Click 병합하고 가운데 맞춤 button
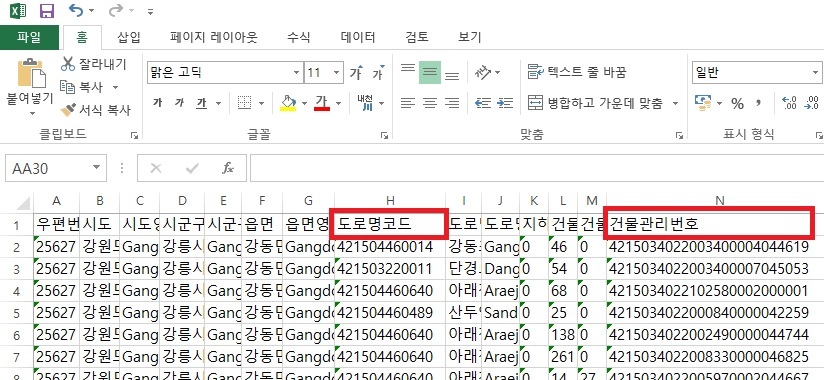This screenshot has width=824, height=380. pyautogui.click(x=595, y=103)
